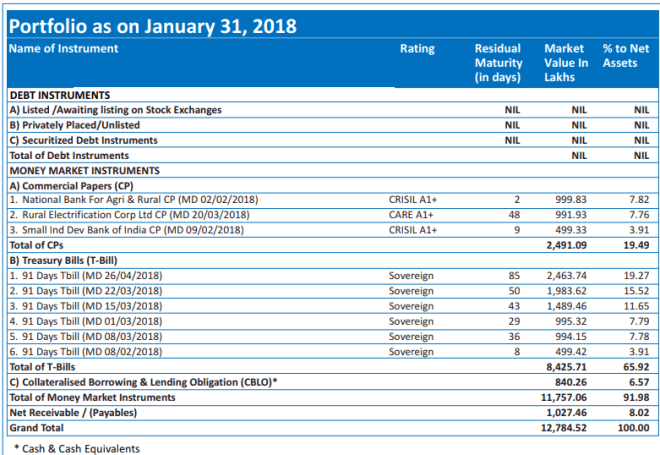Select the Name of Instrument column header

pos(67,49)
